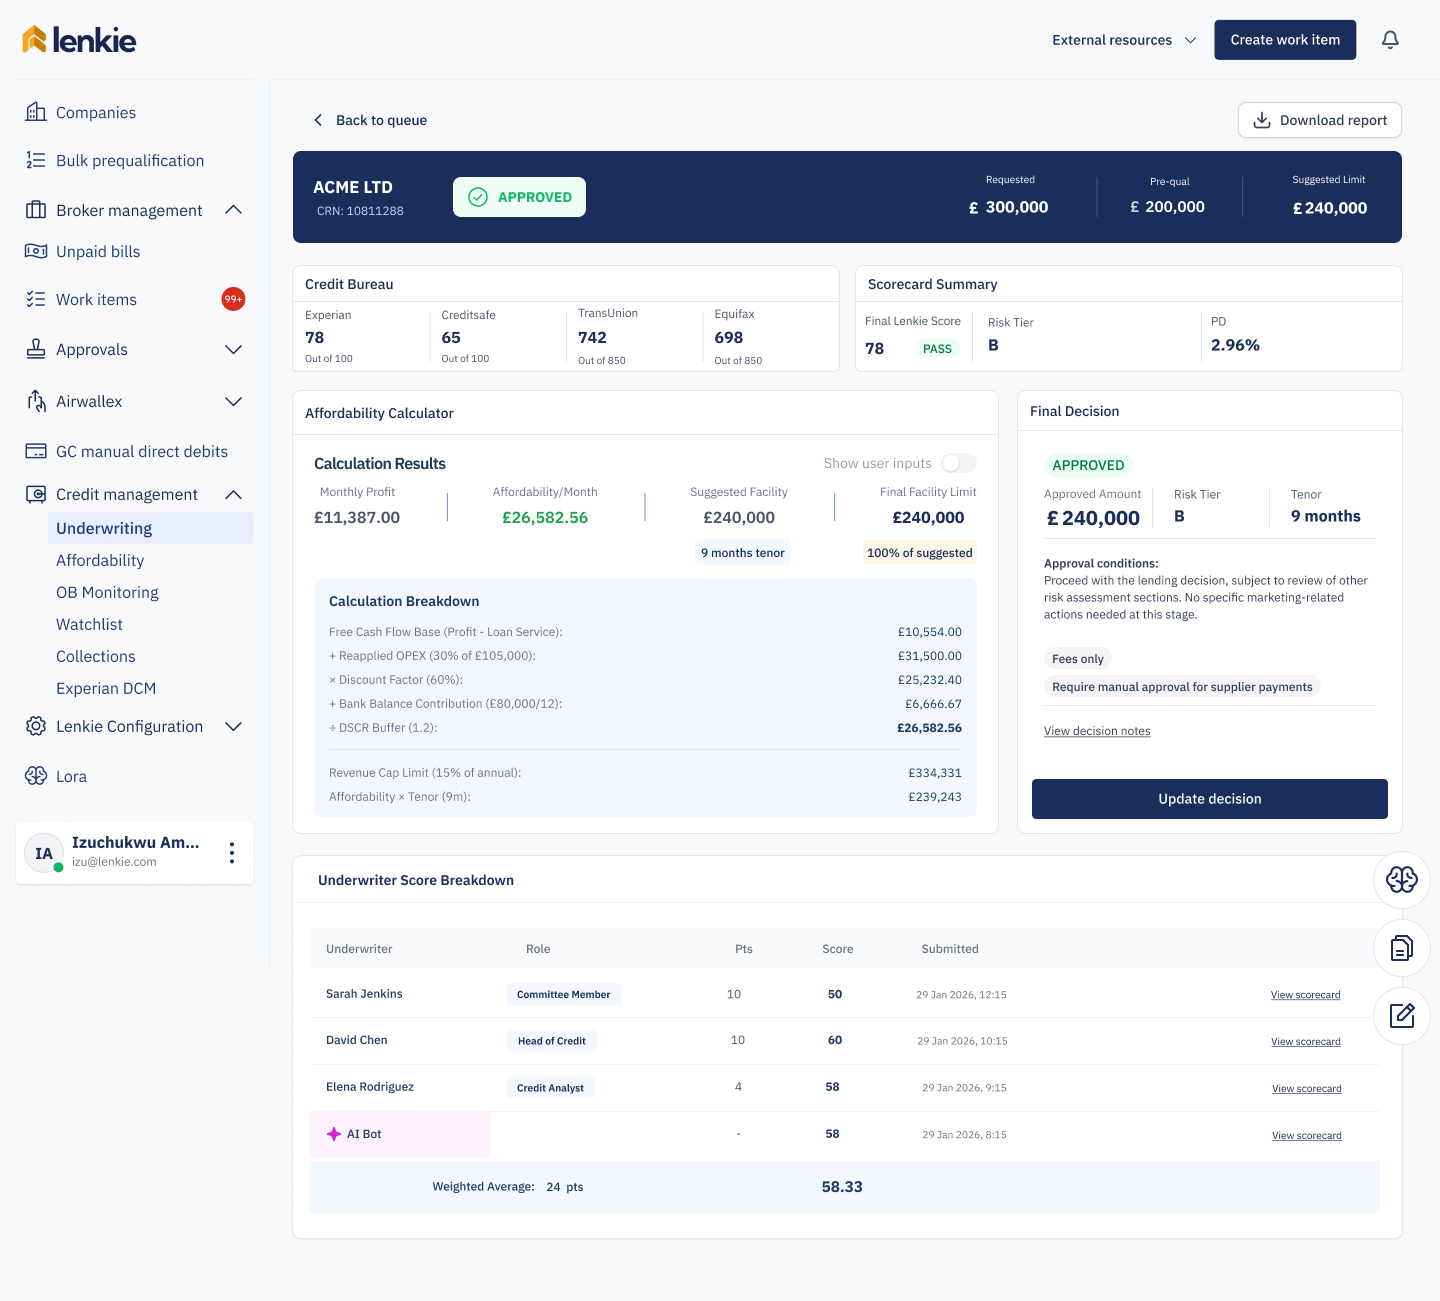
Task: Open the user profile three-dot menu
Action: click(232, 853)
